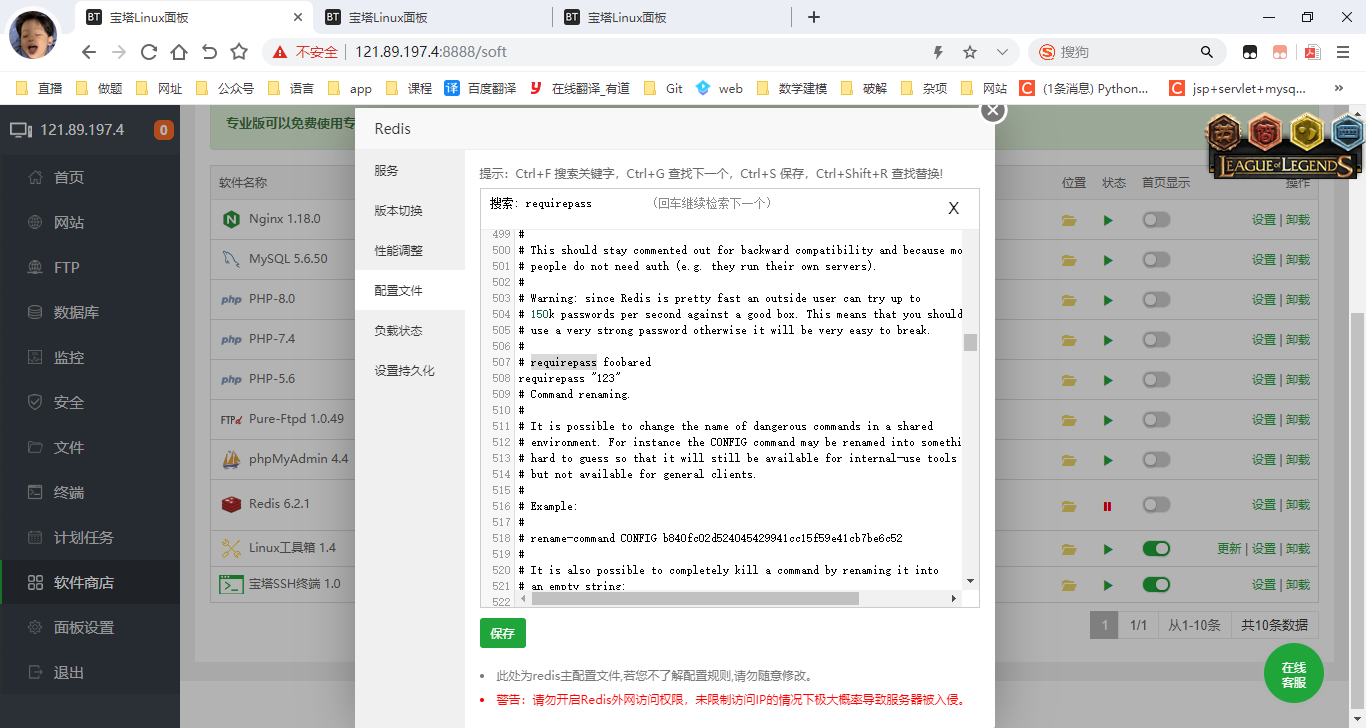1366x728 pixels.
Task: Bookmark this page with star icon
Action: [x=969, y=52]
